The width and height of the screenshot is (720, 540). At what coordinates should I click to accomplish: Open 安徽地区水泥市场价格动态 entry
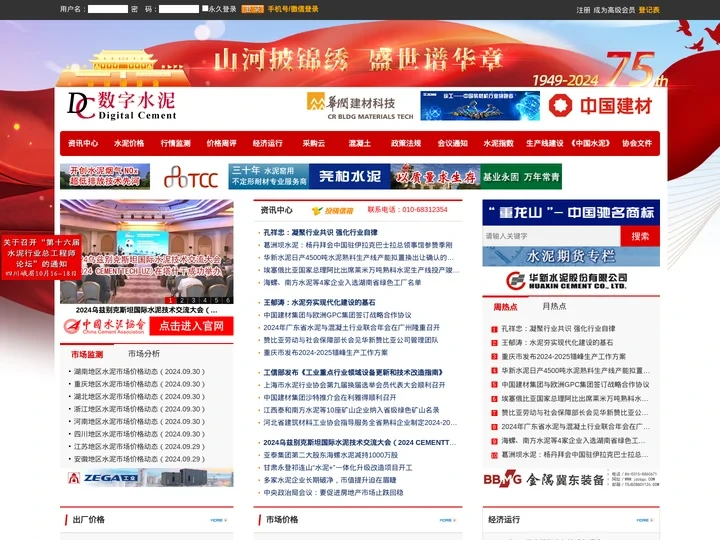click(139, 459)
